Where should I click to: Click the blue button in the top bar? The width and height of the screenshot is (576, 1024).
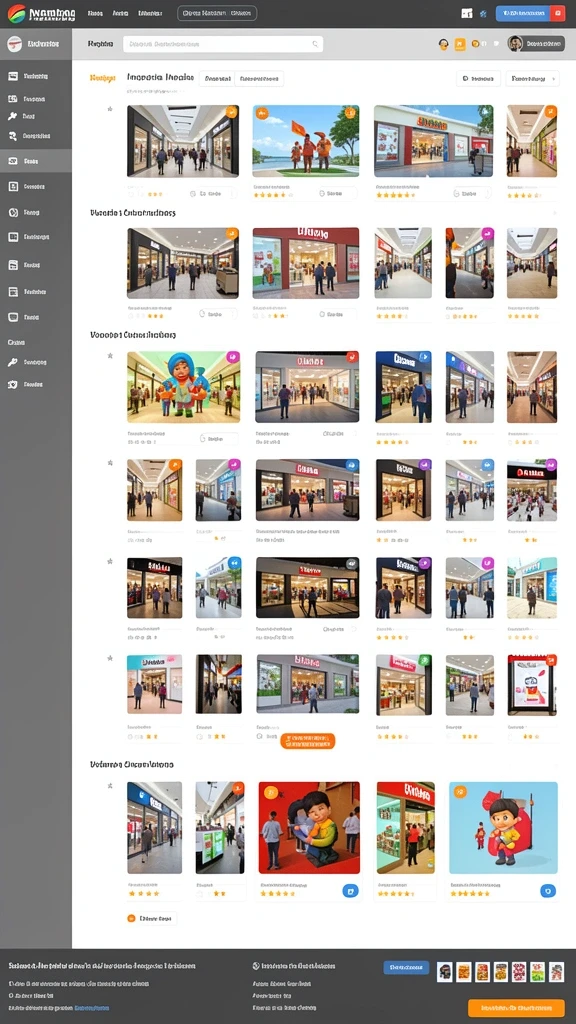click(522, 13)
